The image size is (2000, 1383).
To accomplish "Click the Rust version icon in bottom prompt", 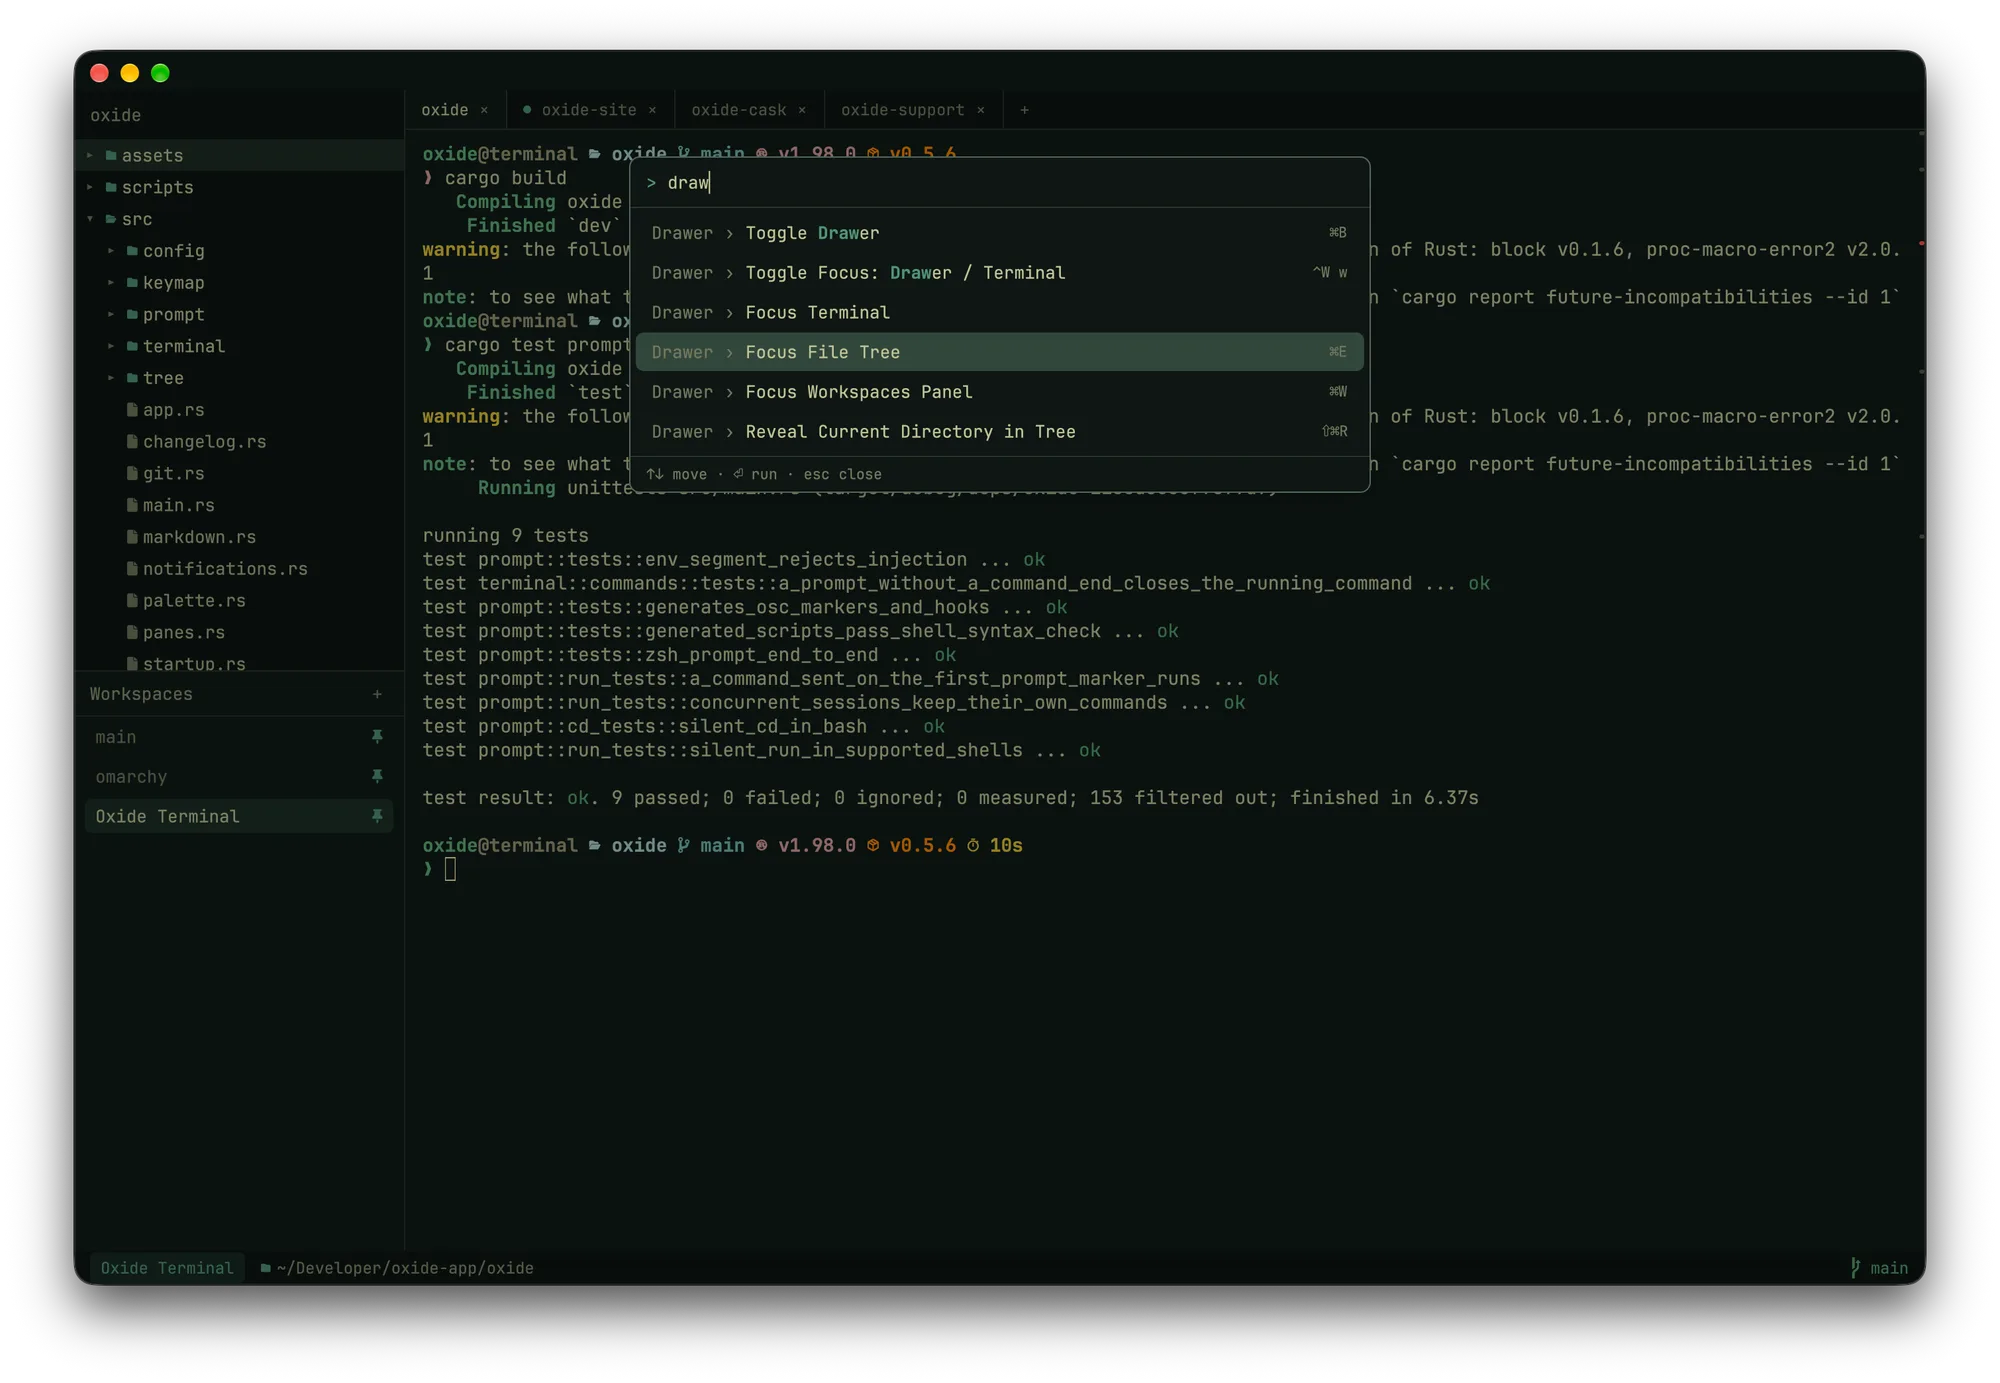I will [x=762, y=846].
